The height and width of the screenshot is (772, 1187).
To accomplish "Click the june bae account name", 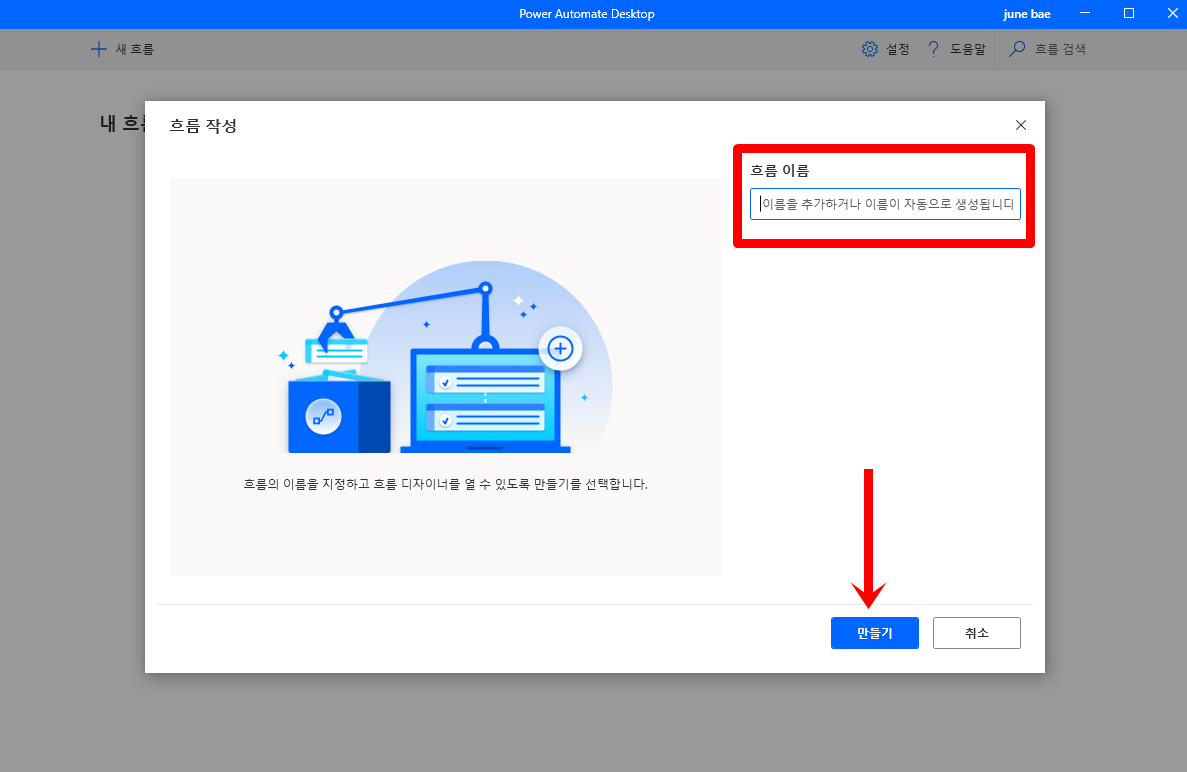I will point(1027,13).
